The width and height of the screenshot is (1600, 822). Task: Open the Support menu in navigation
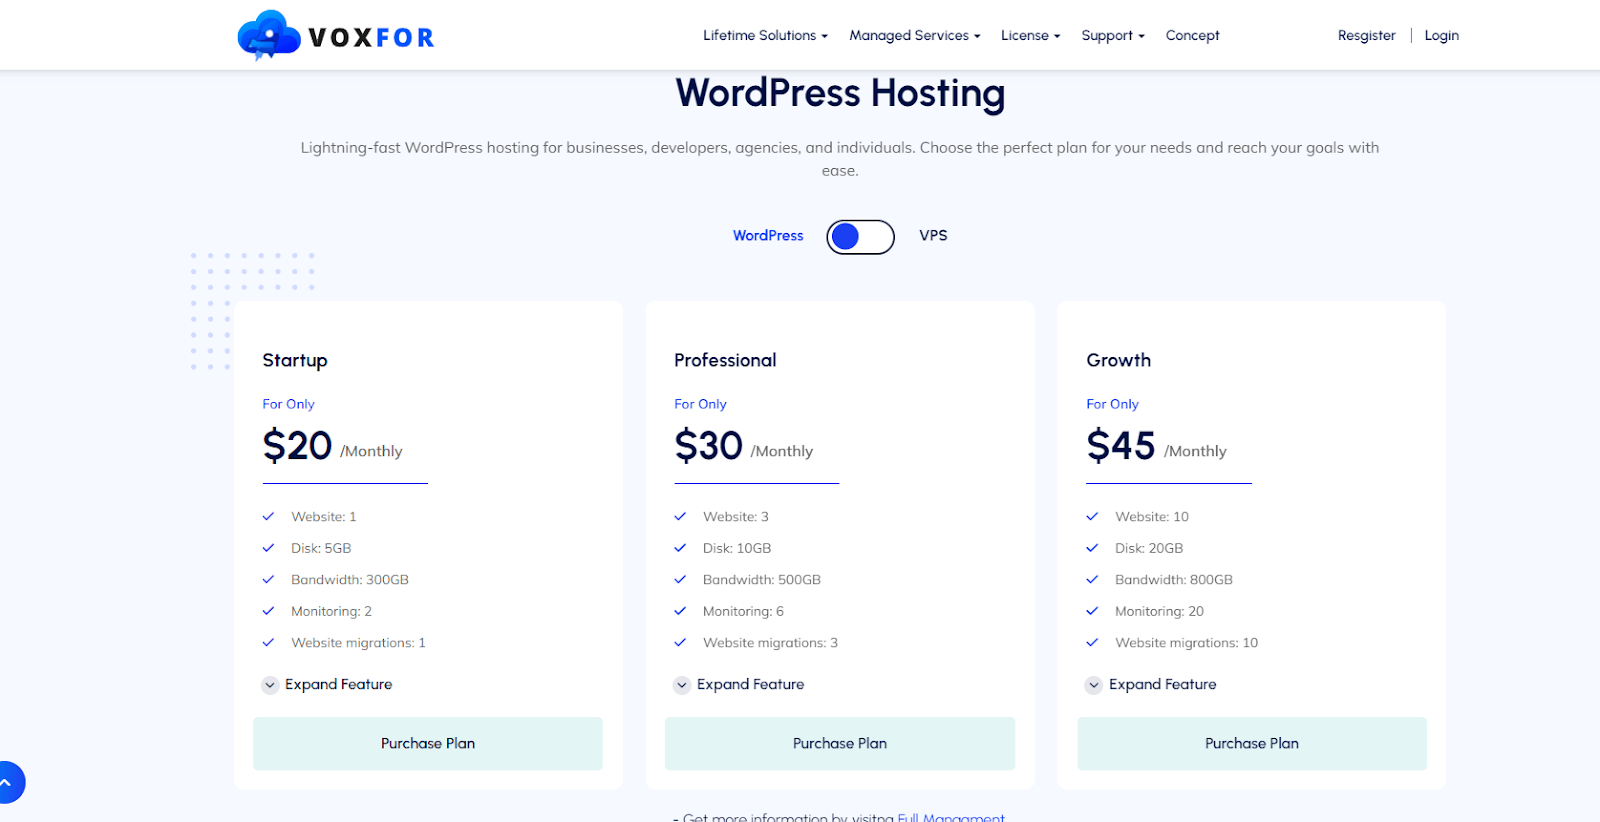[x=1112, y=36]
